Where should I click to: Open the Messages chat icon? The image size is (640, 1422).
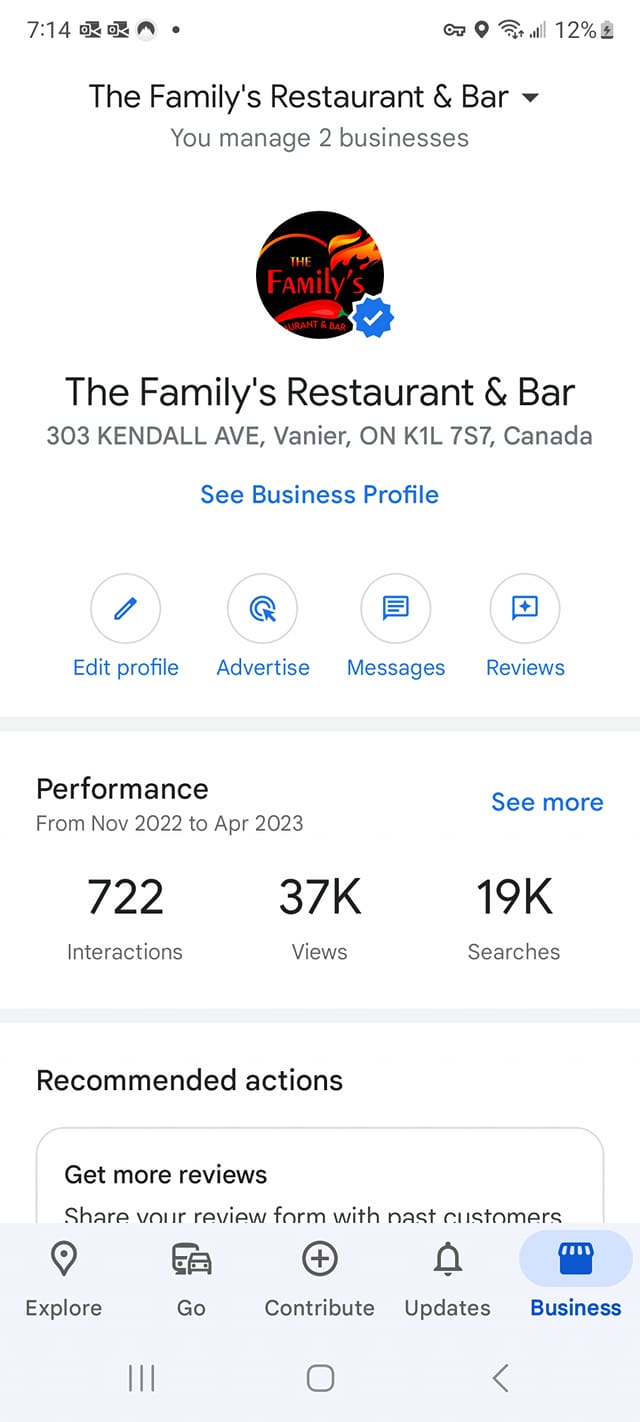pyautogui.click(x=396, y=607)
